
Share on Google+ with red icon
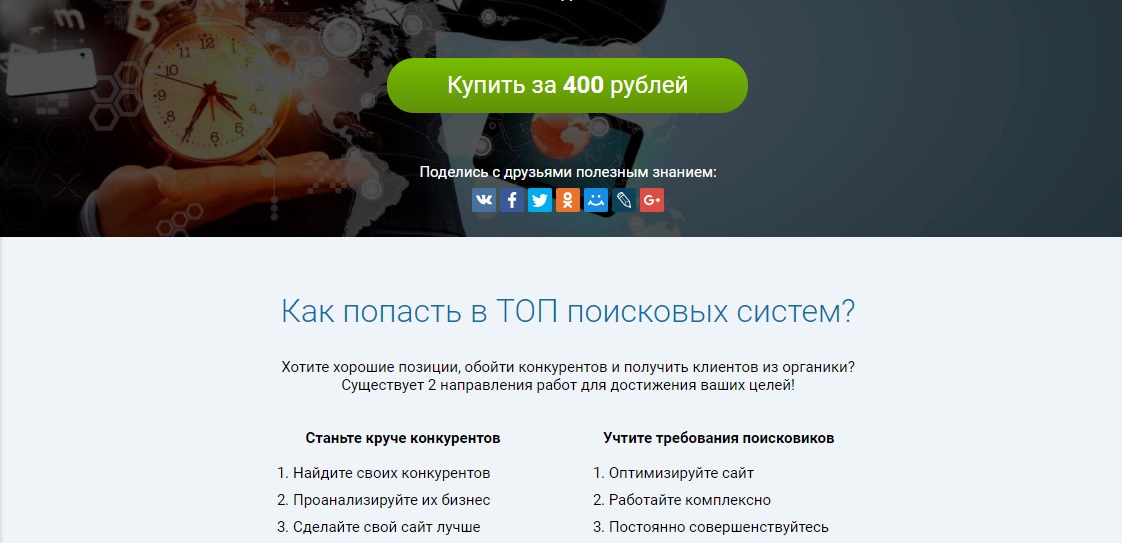652,201
